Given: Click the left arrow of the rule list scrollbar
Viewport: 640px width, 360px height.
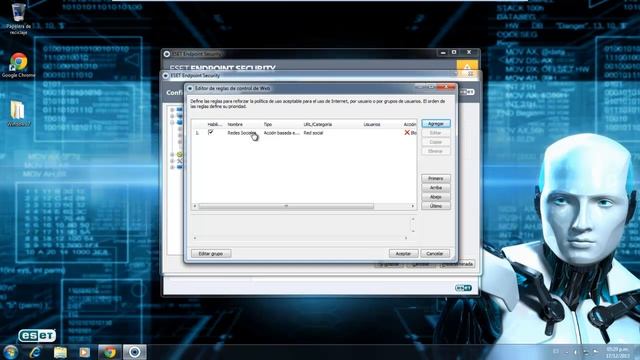Looking at the screenshot, I should click(x=195, y=206).
